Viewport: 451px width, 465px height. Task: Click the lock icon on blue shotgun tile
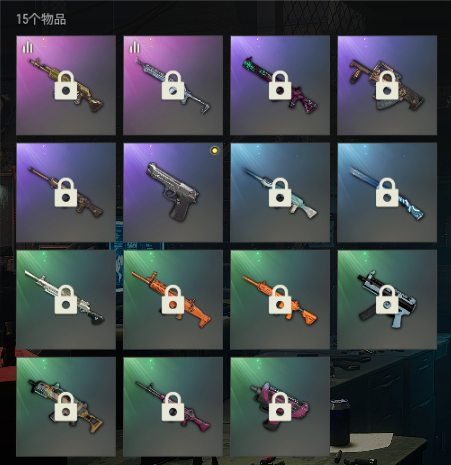tap(387, 192)
